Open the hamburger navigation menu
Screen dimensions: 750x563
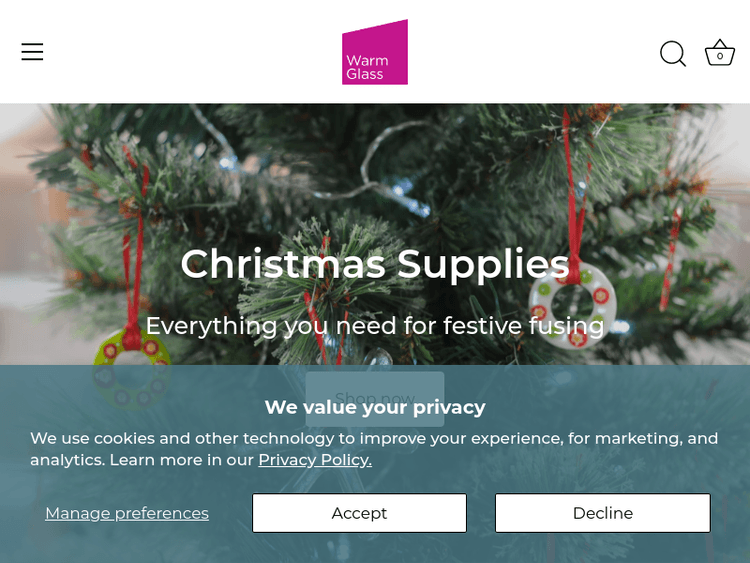coord(32,52)
